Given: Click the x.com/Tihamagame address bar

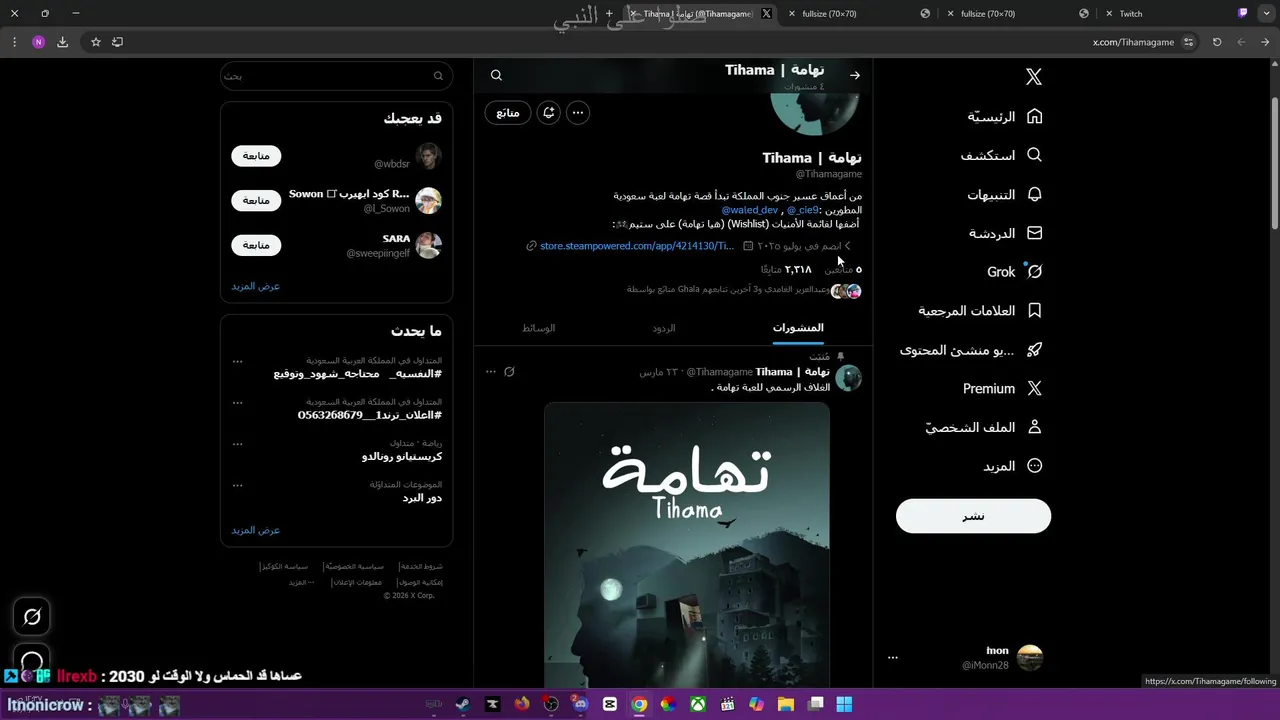Looking at the screenshot, I should 1133,42.
